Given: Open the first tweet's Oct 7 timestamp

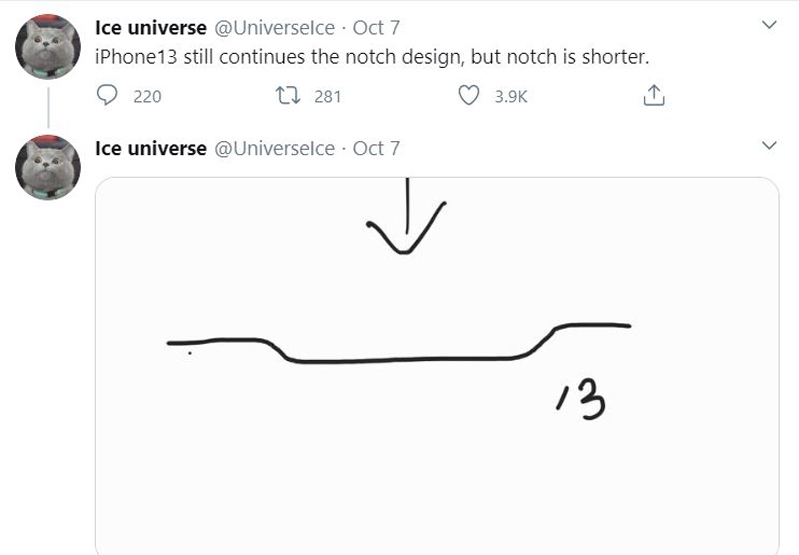Looking at the screenshot, I should point(376,26).
